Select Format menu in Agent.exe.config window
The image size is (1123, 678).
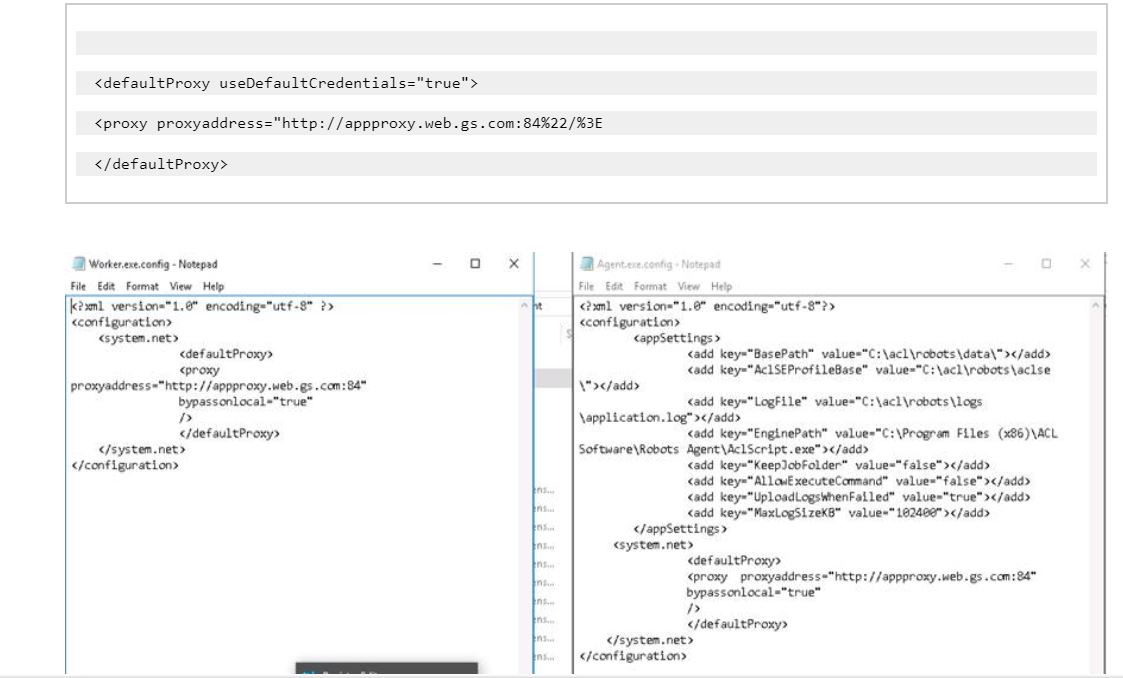pos(651,286)
